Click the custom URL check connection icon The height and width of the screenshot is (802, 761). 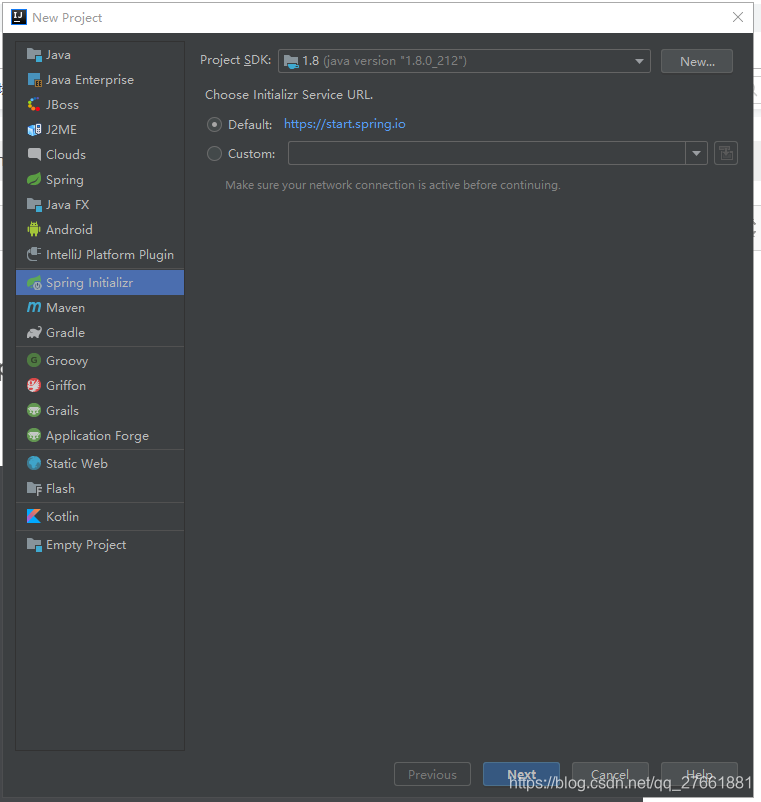click(726, 153)
